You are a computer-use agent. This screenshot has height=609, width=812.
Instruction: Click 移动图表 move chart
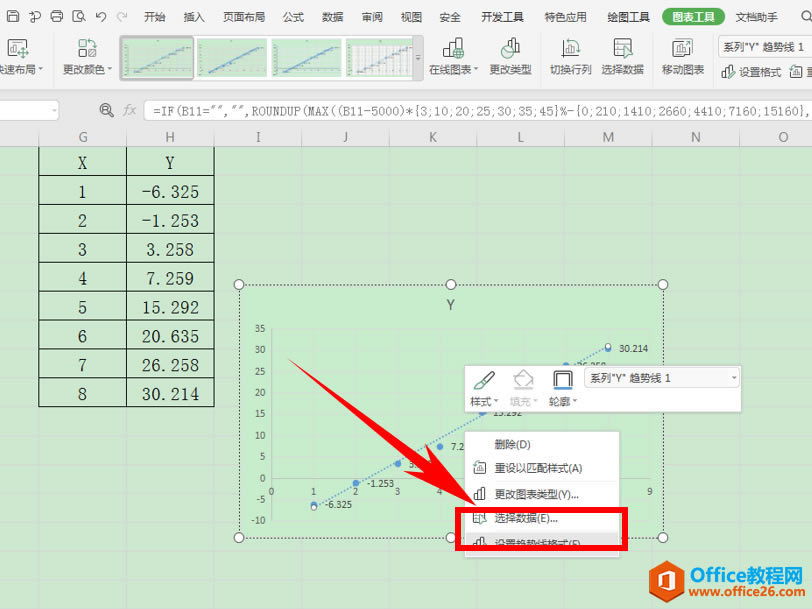683,56
